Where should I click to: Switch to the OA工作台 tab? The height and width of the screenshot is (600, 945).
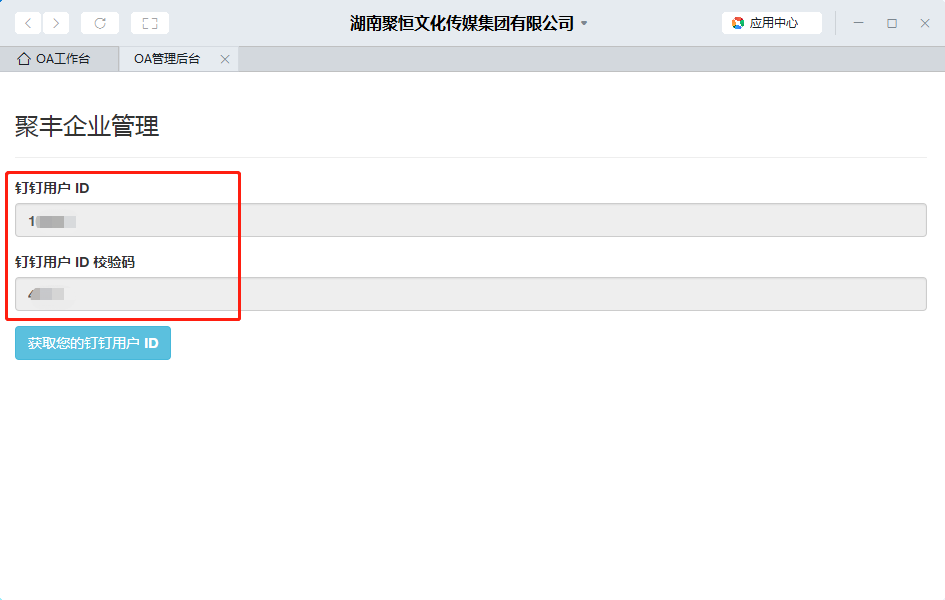(62, 59)
